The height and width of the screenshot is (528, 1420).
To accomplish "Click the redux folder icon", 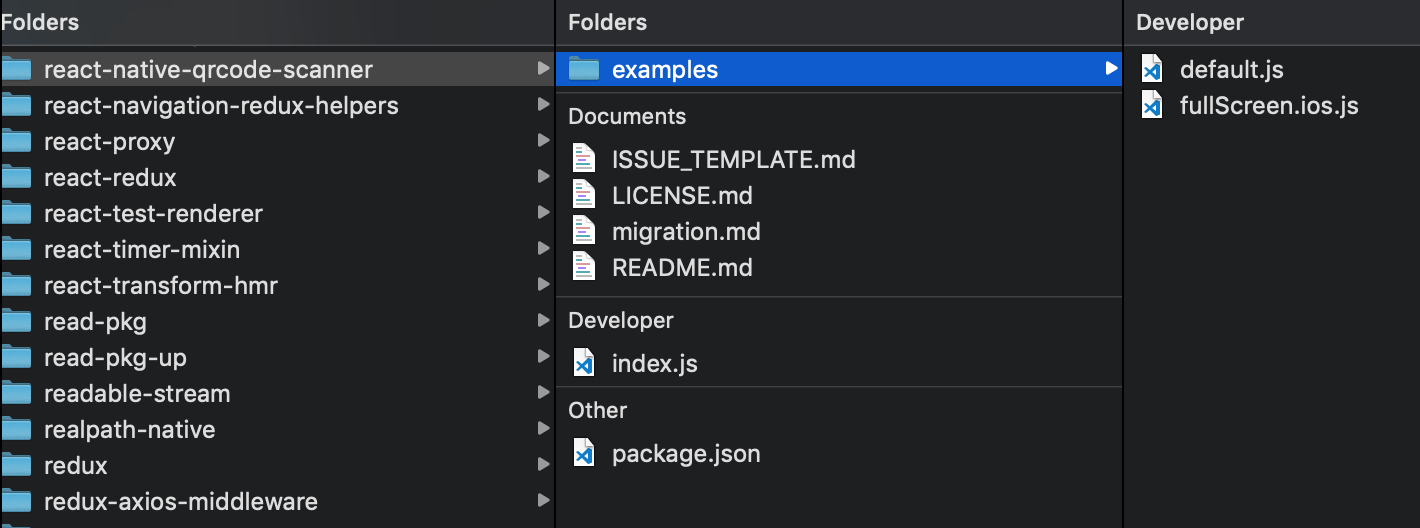I will 16,465.
